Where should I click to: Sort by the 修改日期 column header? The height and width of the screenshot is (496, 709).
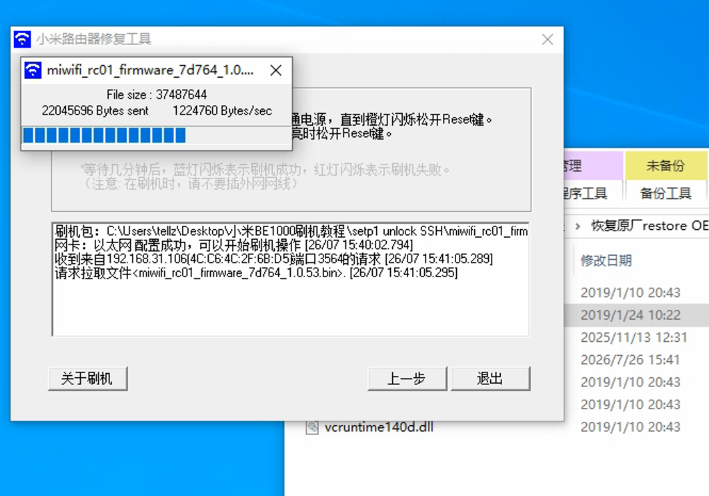[x=606, y=260]
